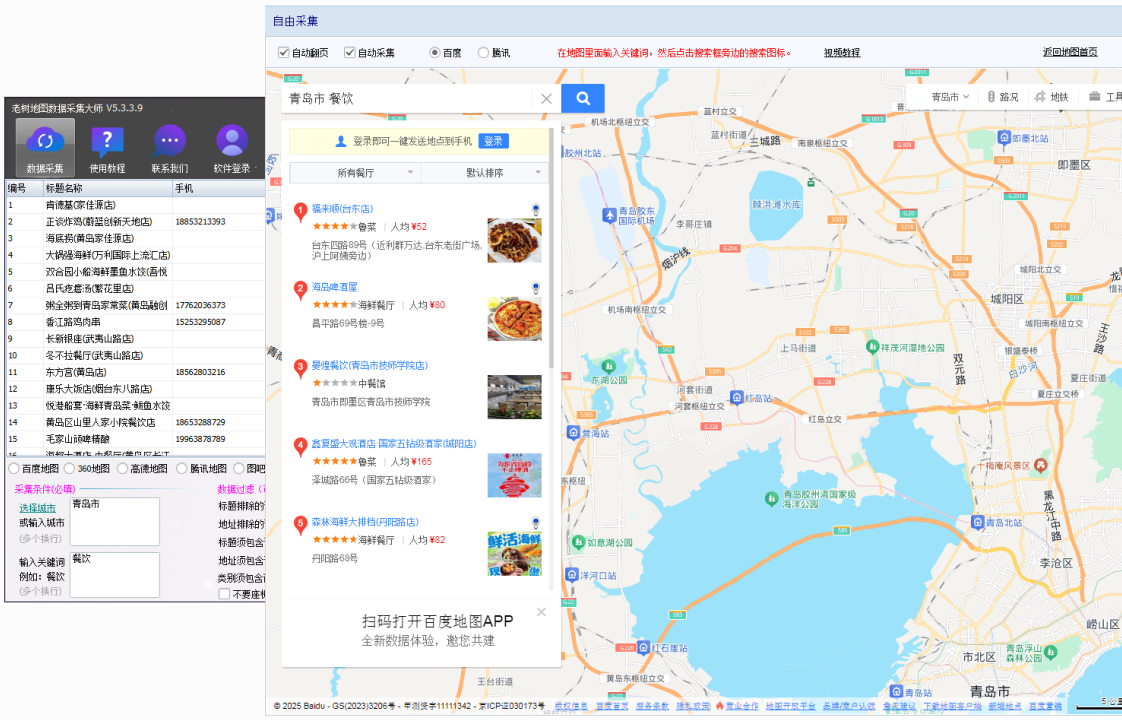Click the 十梅庵风景区 scenic icon on map
1122x720 pixels.
tap(1040, 465)
